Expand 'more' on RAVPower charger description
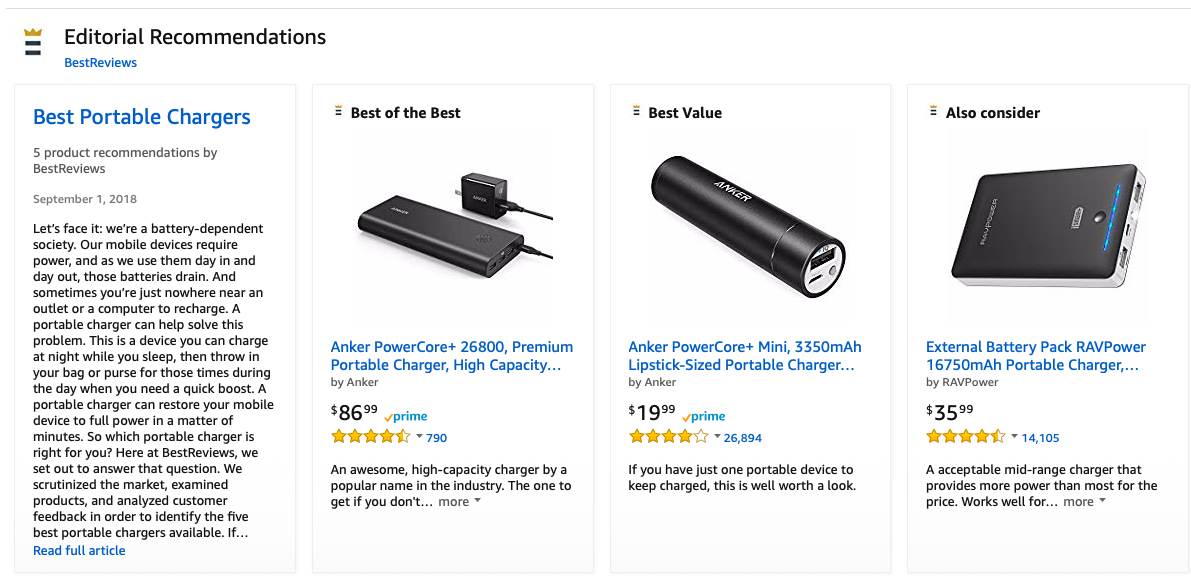 pos(1084,502)
